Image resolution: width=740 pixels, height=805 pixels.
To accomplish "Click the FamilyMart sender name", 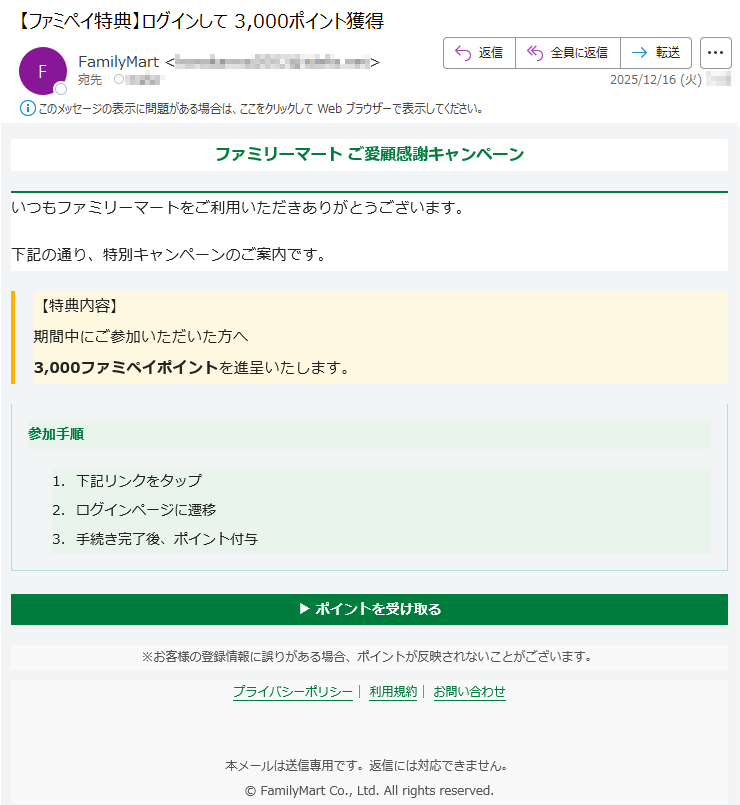I will 118,62.
